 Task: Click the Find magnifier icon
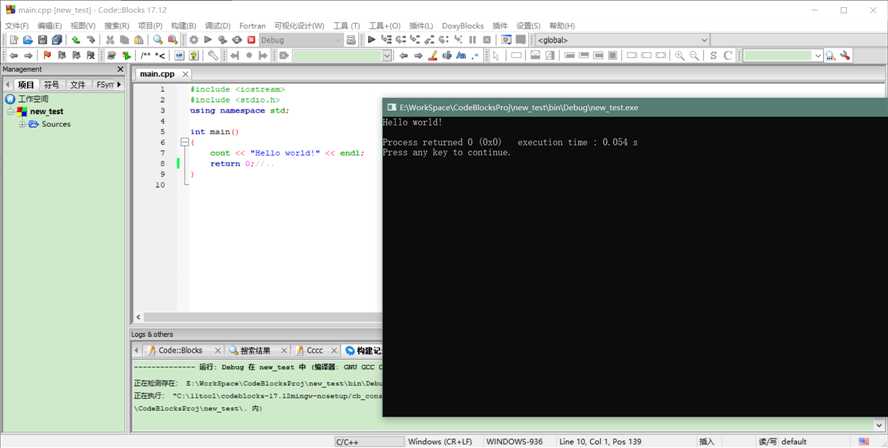(158, 40)
